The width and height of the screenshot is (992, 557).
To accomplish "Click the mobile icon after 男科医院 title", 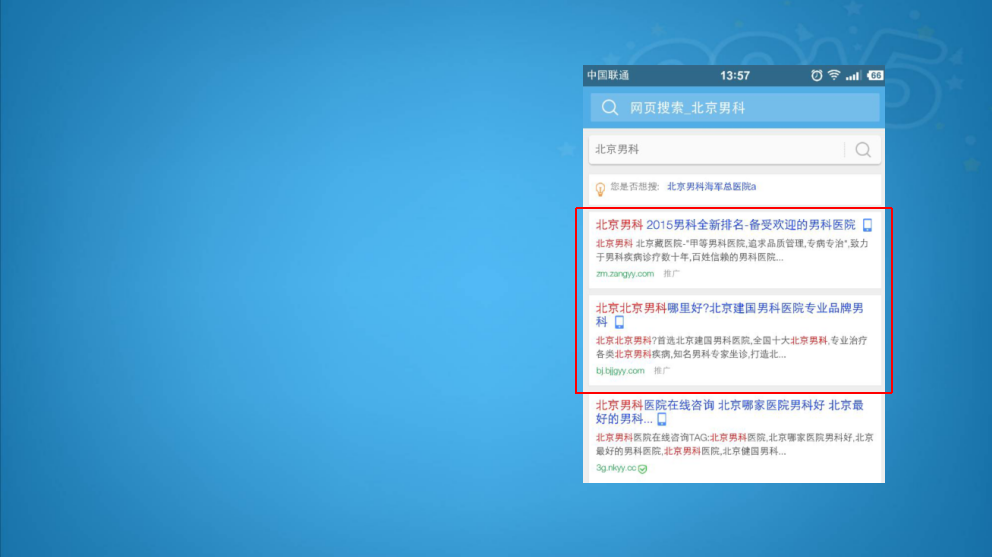I will tap(867, 225).
